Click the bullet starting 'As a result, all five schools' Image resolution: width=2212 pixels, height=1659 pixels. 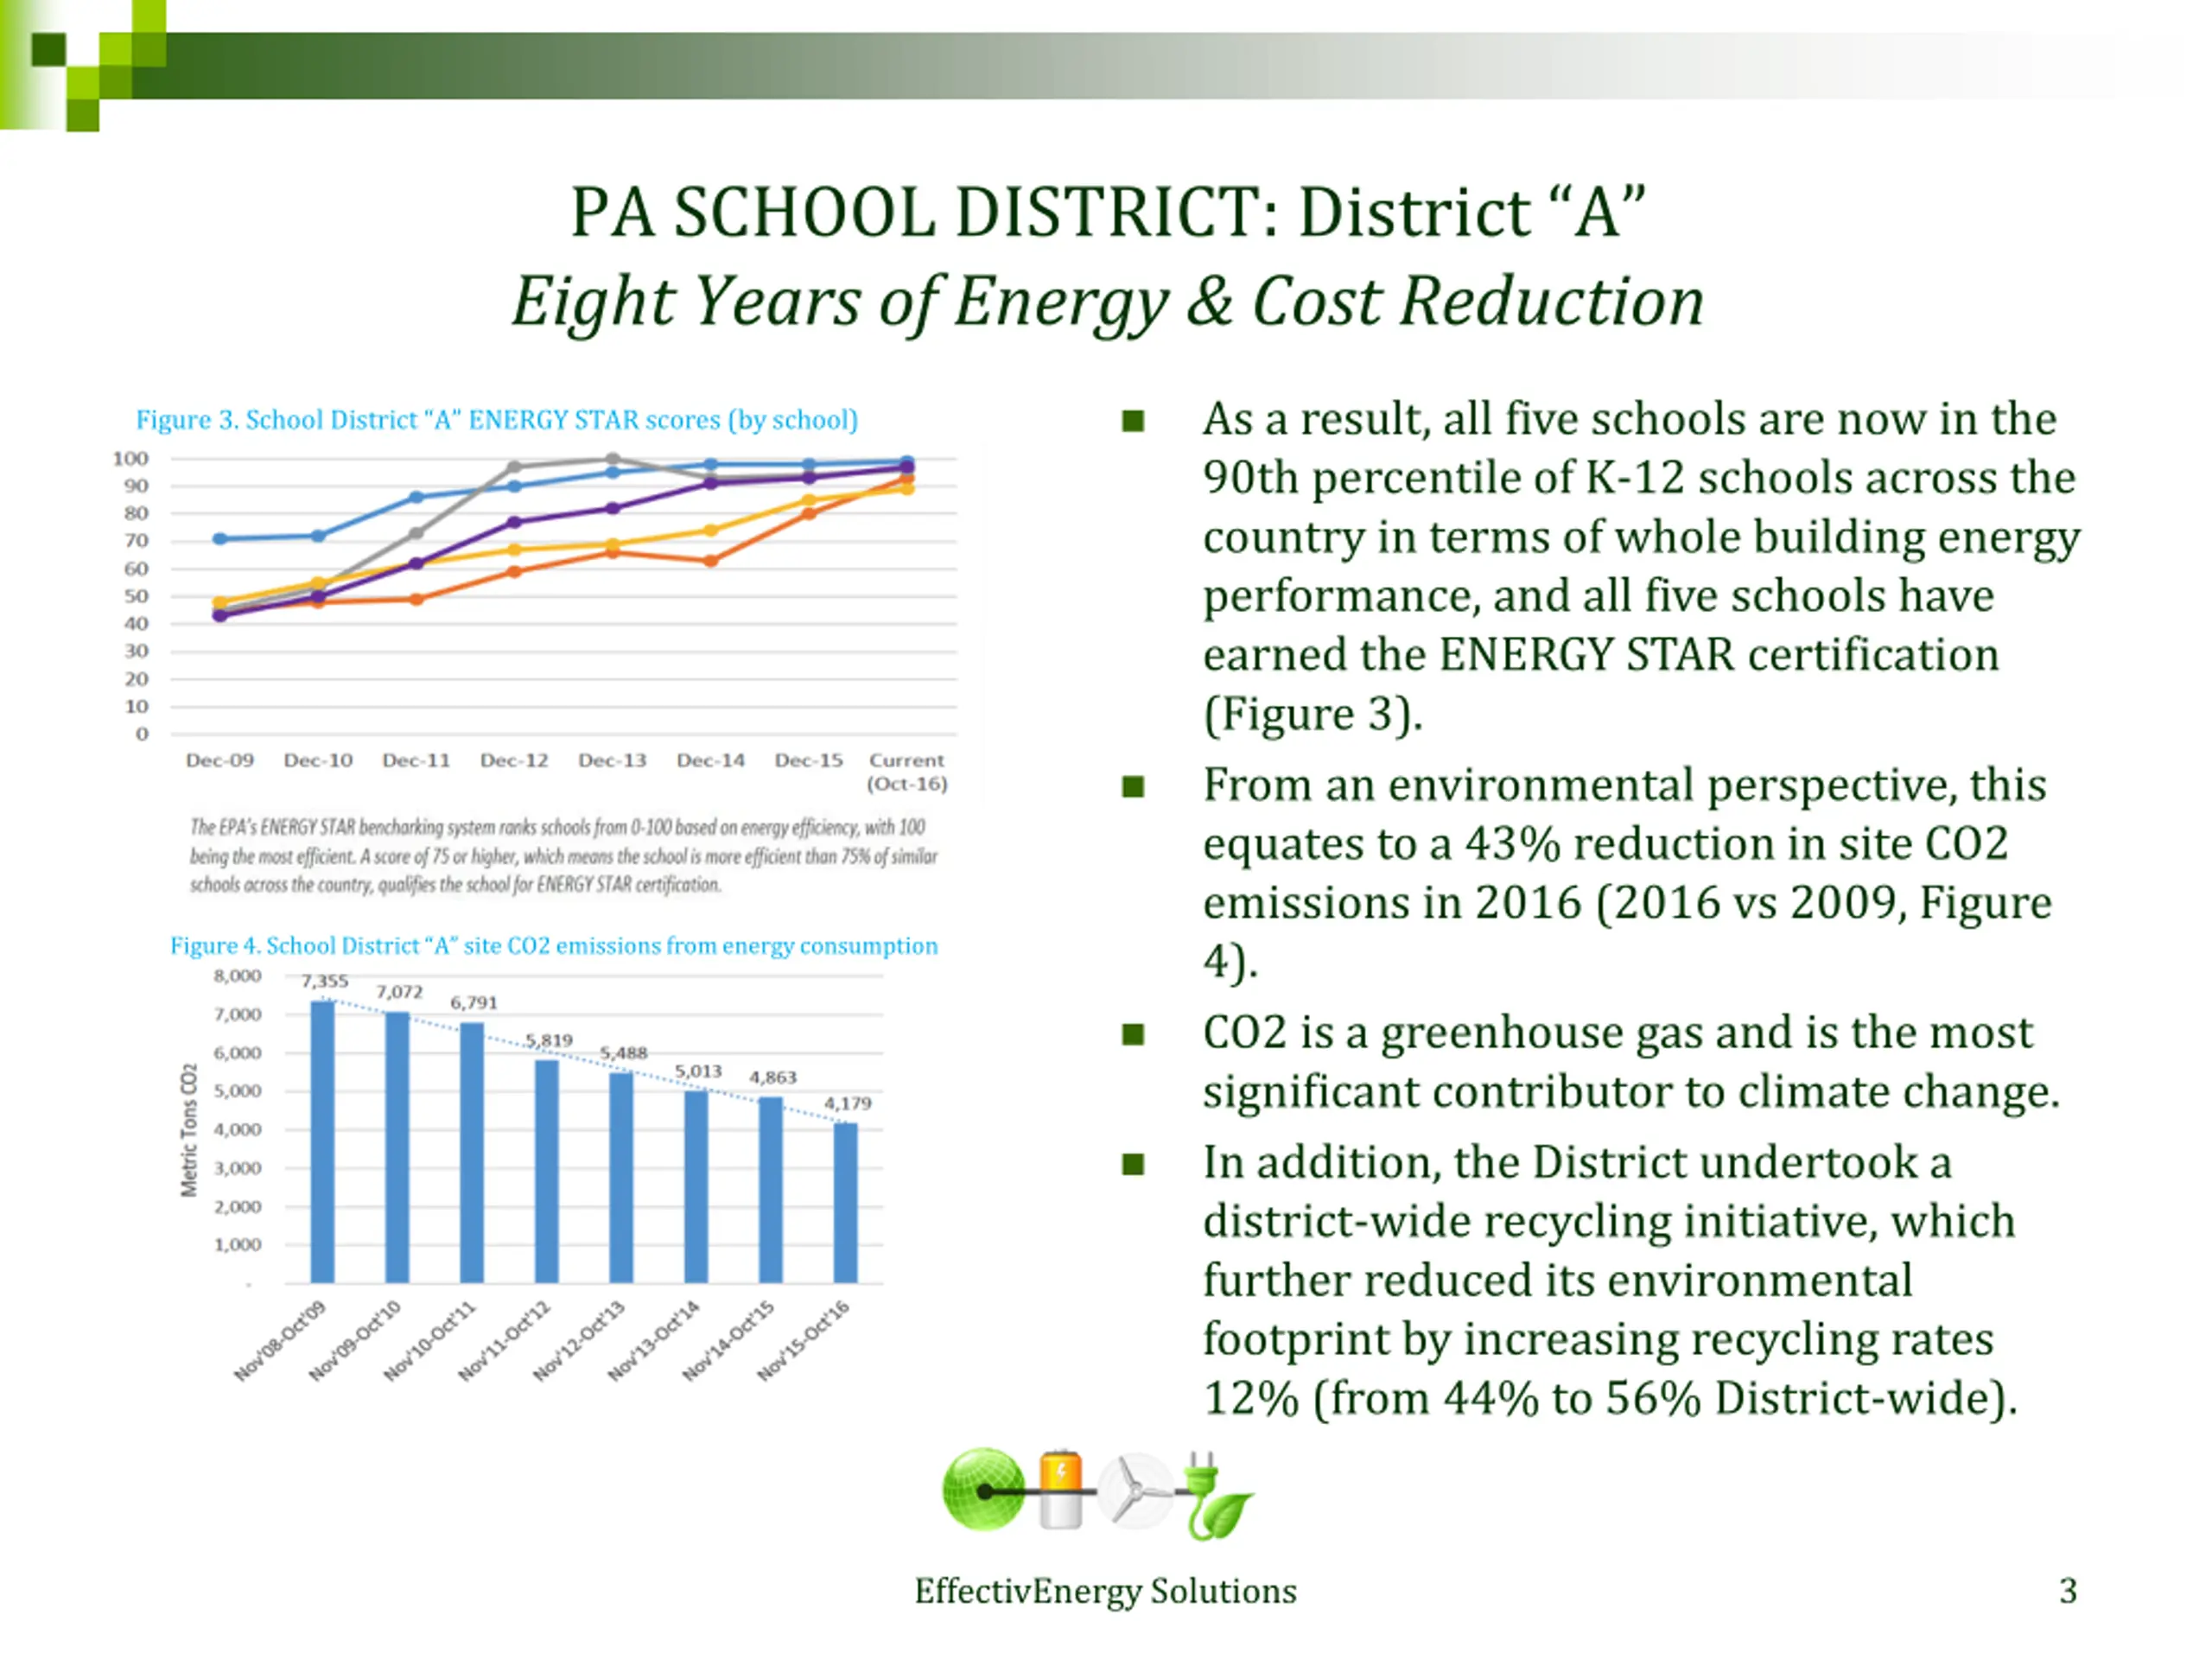point(1640,566)
